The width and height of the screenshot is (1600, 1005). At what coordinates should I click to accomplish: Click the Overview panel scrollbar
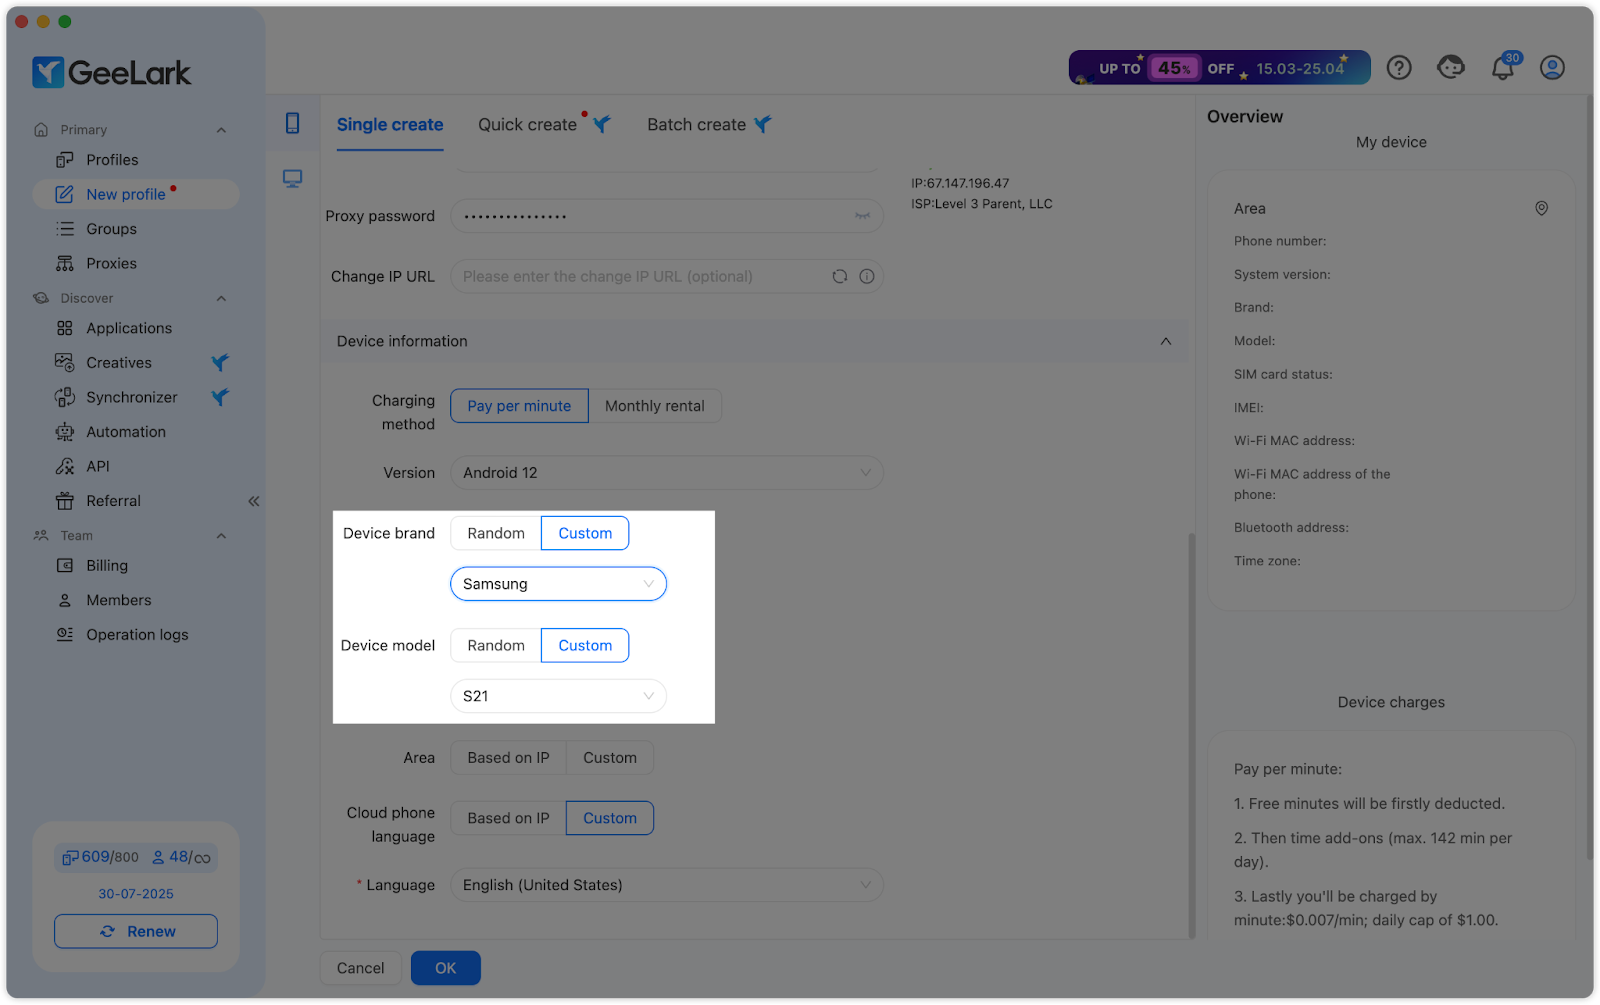[x=1589, y=478]
